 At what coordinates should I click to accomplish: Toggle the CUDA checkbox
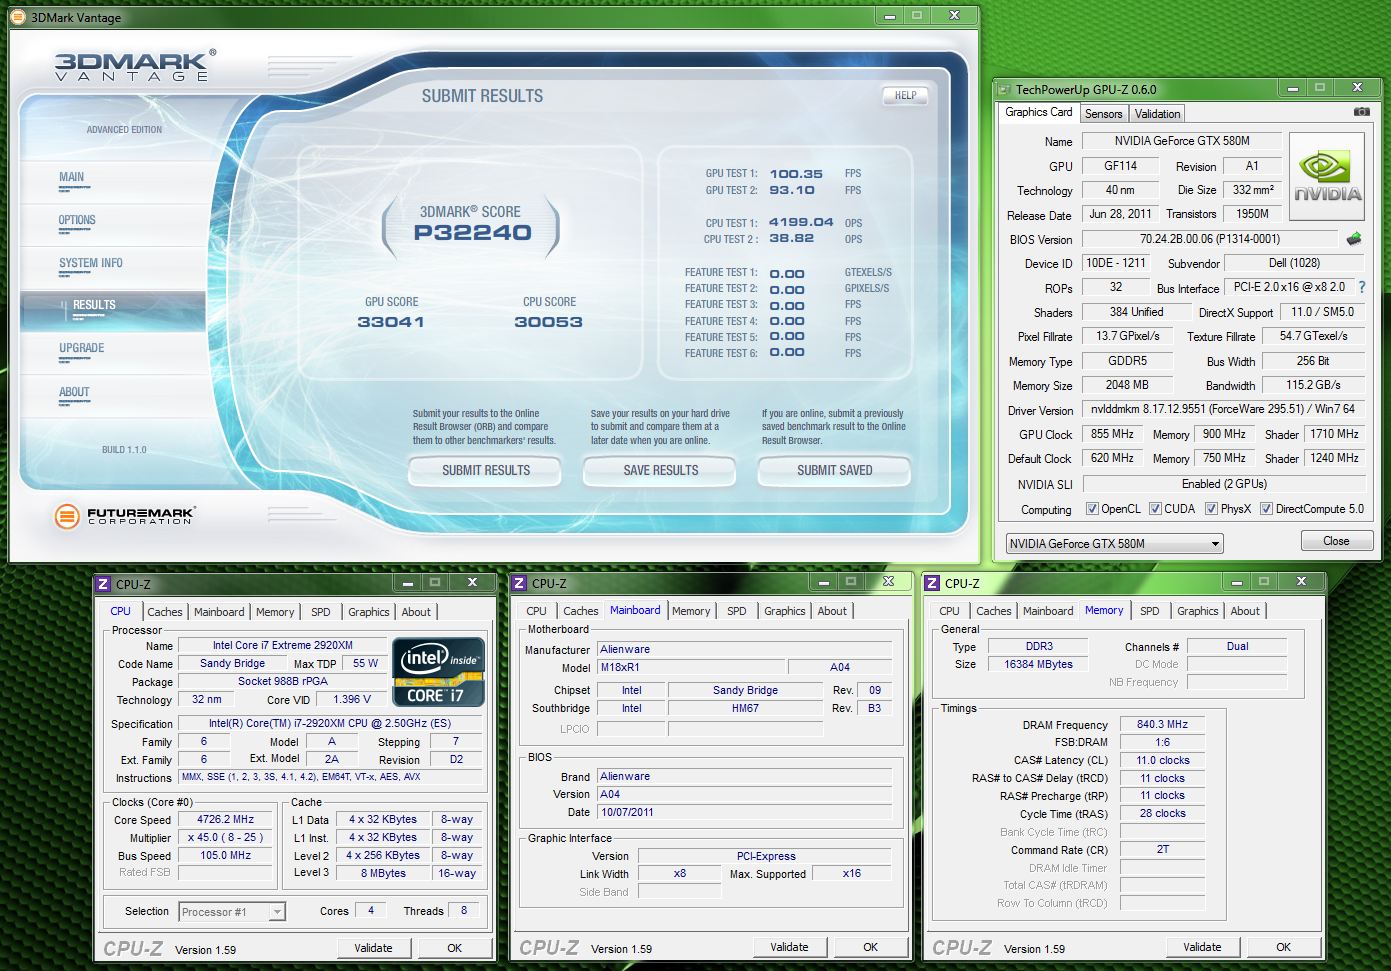pos(1155,509)
